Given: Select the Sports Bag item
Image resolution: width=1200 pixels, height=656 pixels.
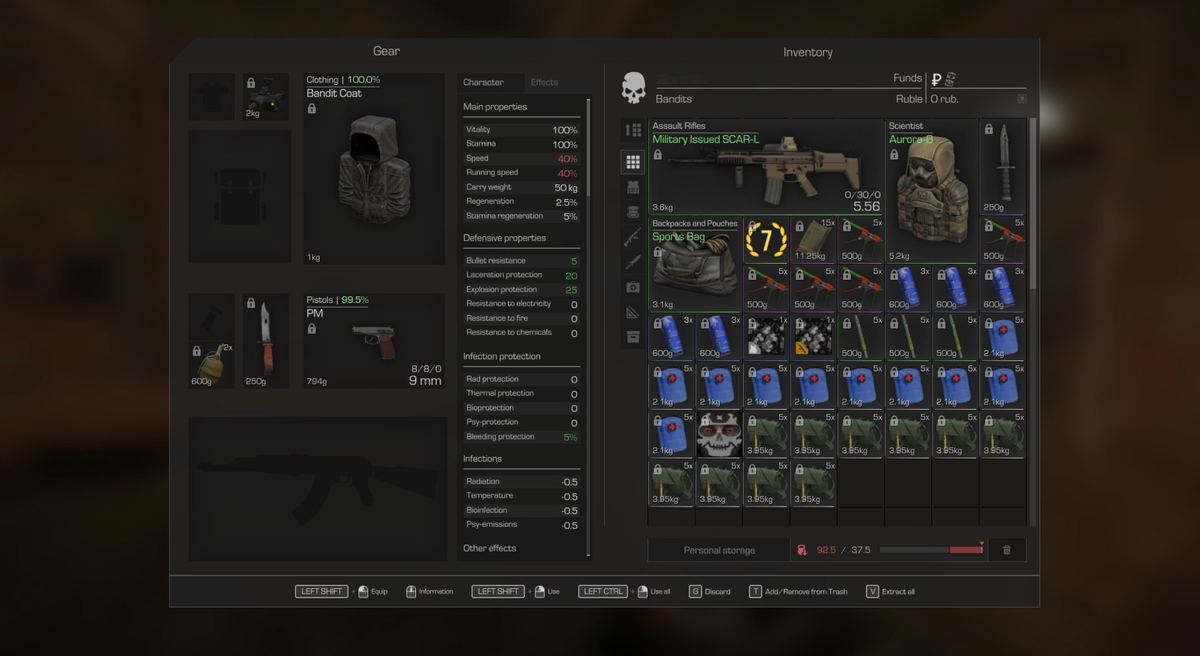Looking at the screenshot, I should tap(696, 264).
